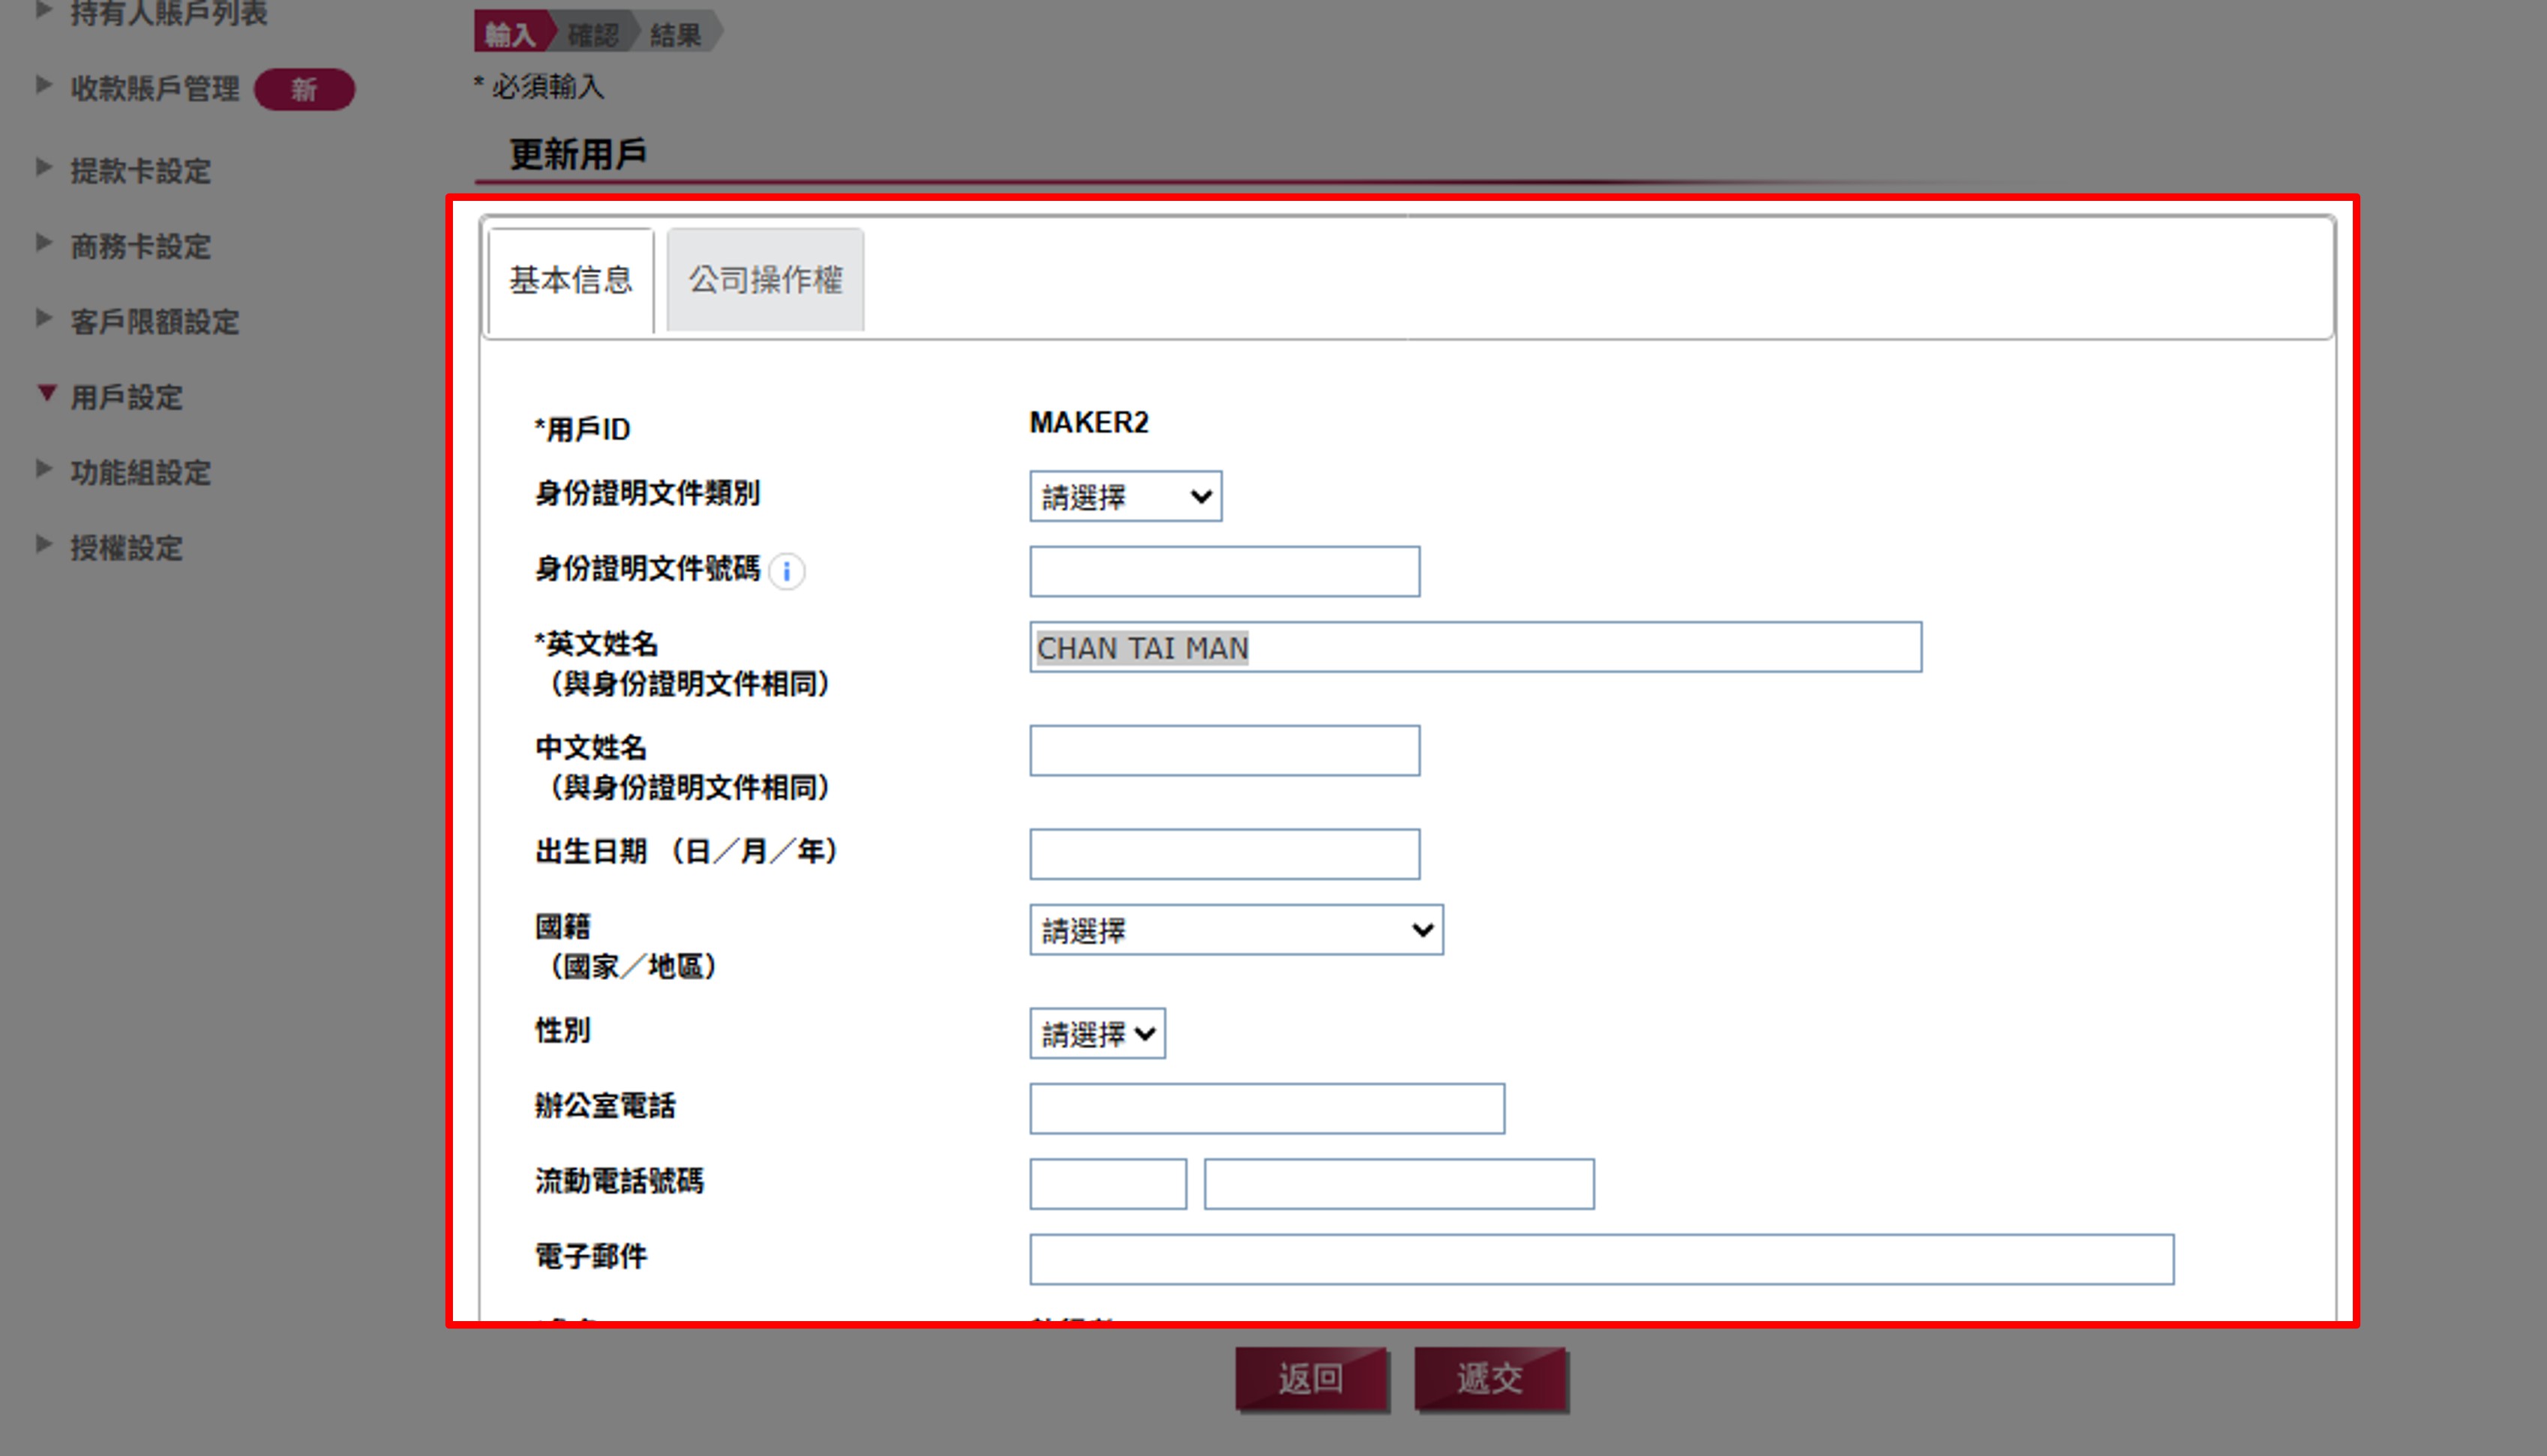Click the 出生日期 date input field
Viewport: 2547px width, 1456px height.
[1224, 853]
